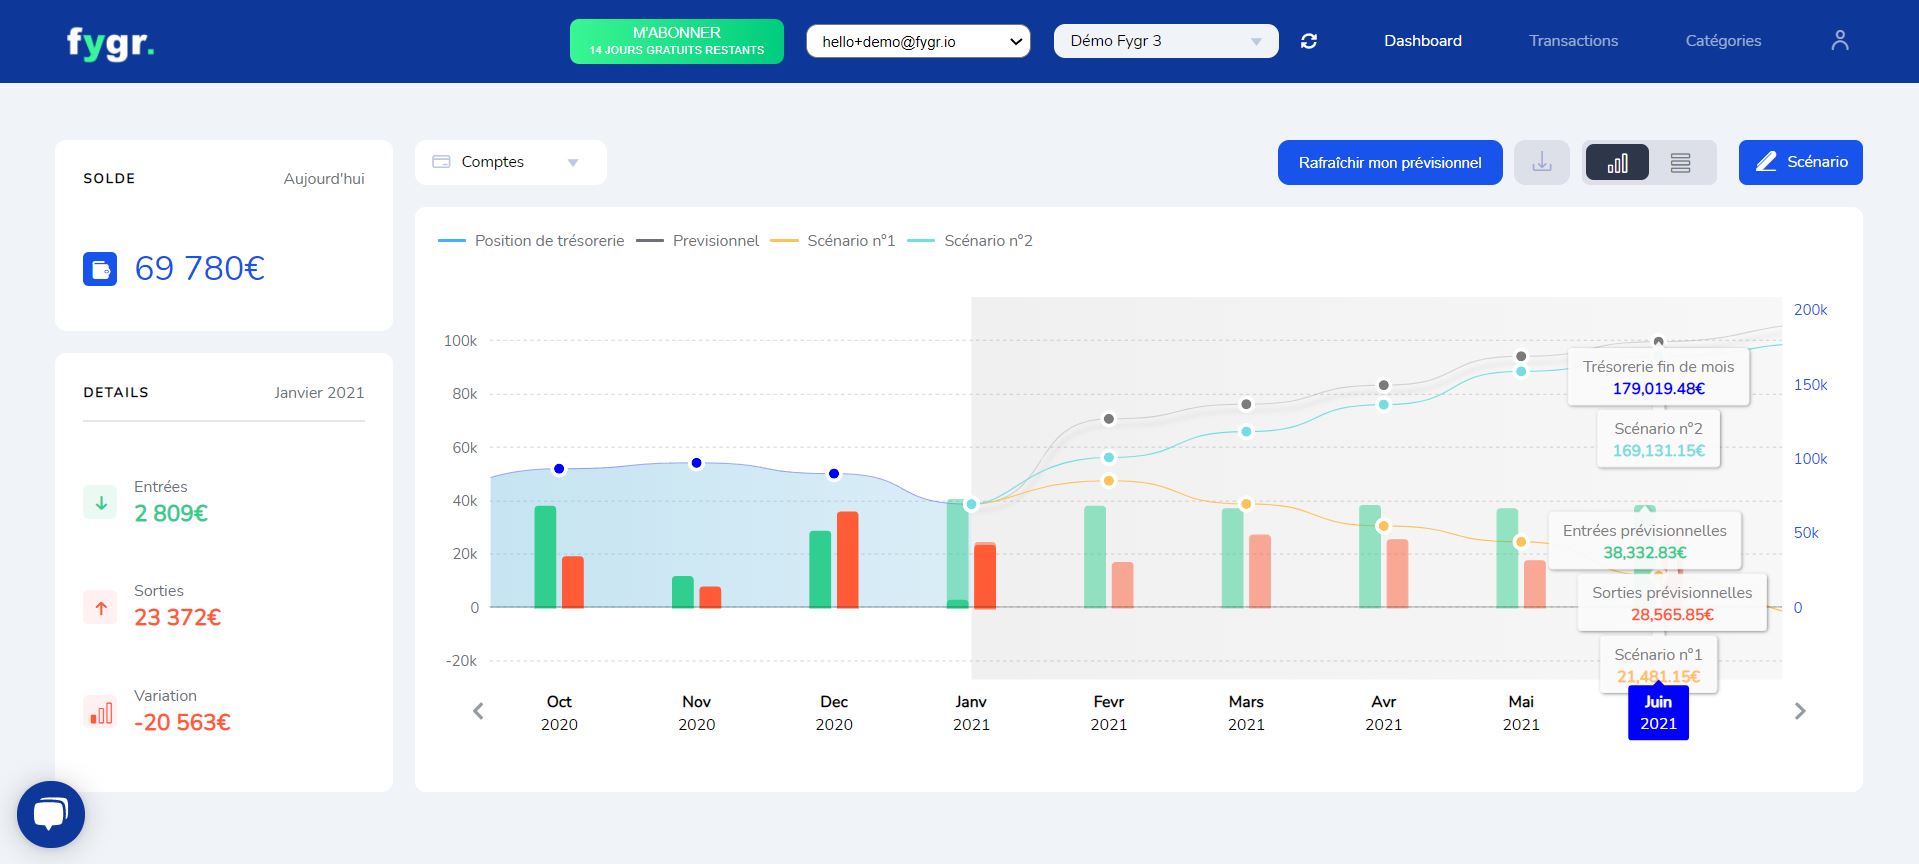Click the Variation chart icon
The height and width of the screenshot is (864, 1919).
[x=100, y=712]
